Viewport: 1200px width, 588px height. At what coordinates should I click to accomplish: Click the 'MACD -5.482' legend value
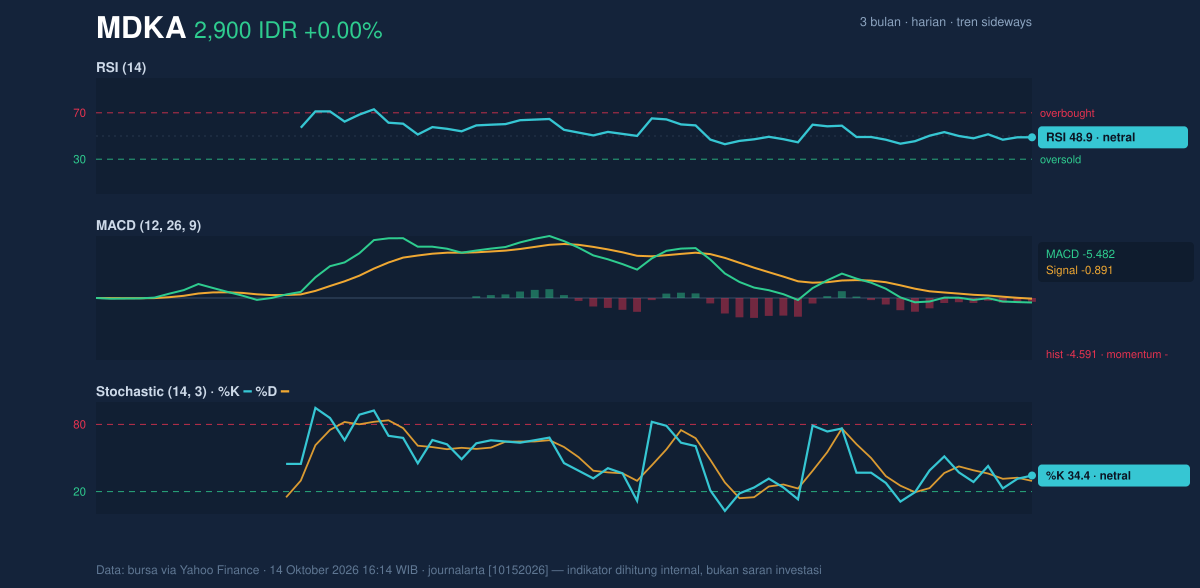pyautogui.click(x=1080, y=254)
